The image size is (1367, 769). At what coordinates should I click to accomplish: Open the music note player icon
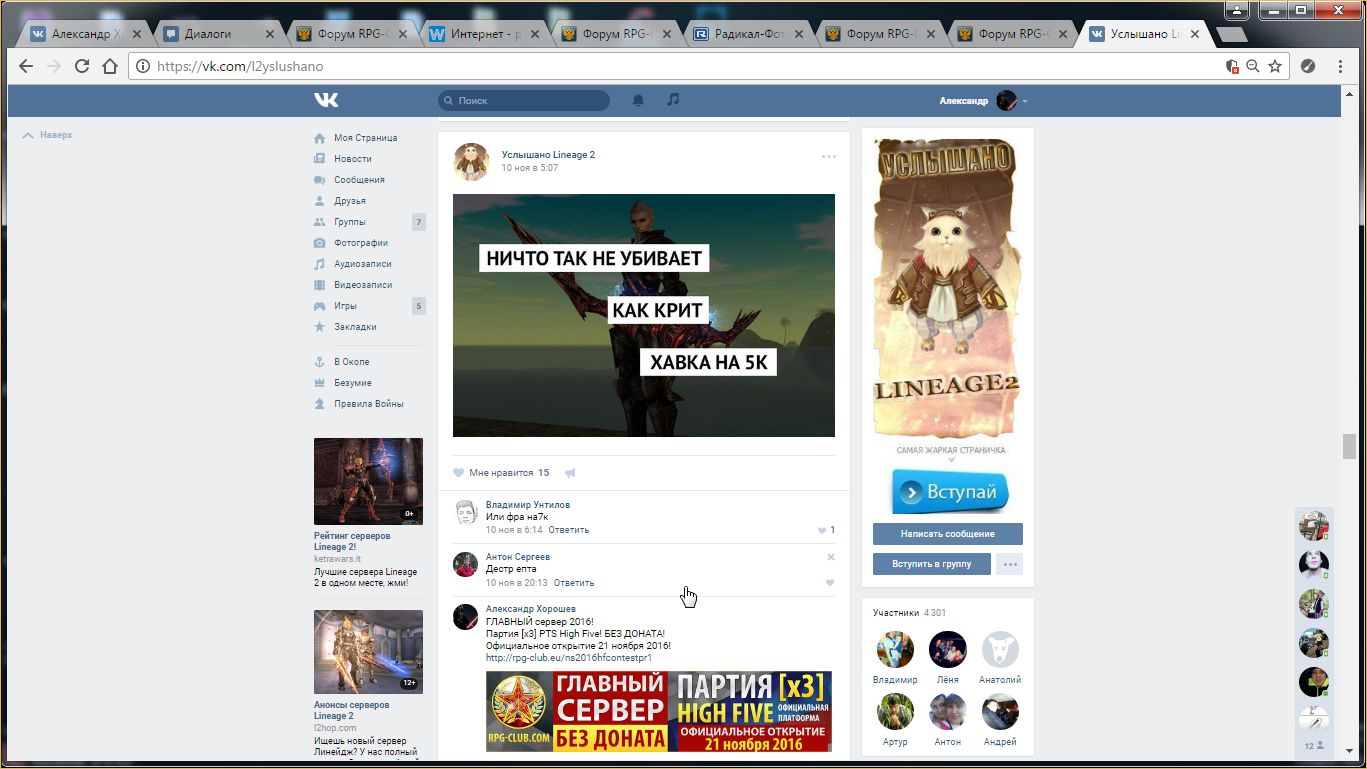673,100
